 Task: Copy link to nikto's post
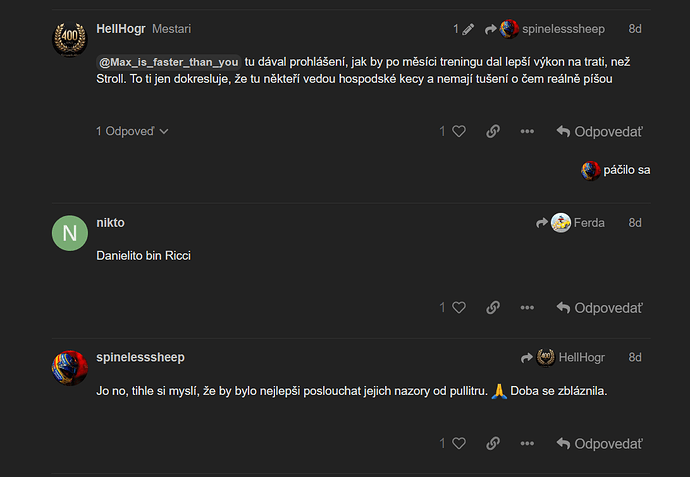pyautogui.click(x=493, y=307)
